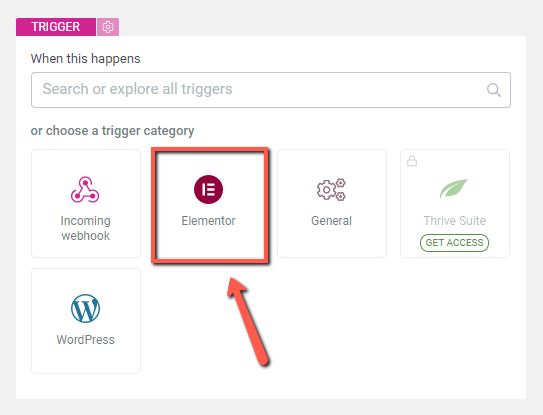This screenshot has width=543, height=415.
Task: Open trigger settings gear icon
Action: pyautogui.click(x=108, y=27)
